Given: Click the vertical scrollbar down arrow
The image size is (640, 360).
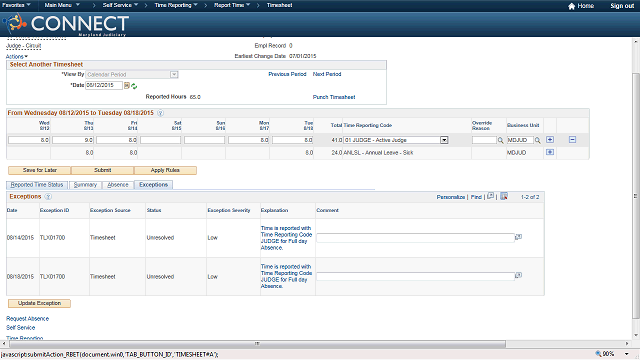Looking at the screenshot, I should (636, 336).
